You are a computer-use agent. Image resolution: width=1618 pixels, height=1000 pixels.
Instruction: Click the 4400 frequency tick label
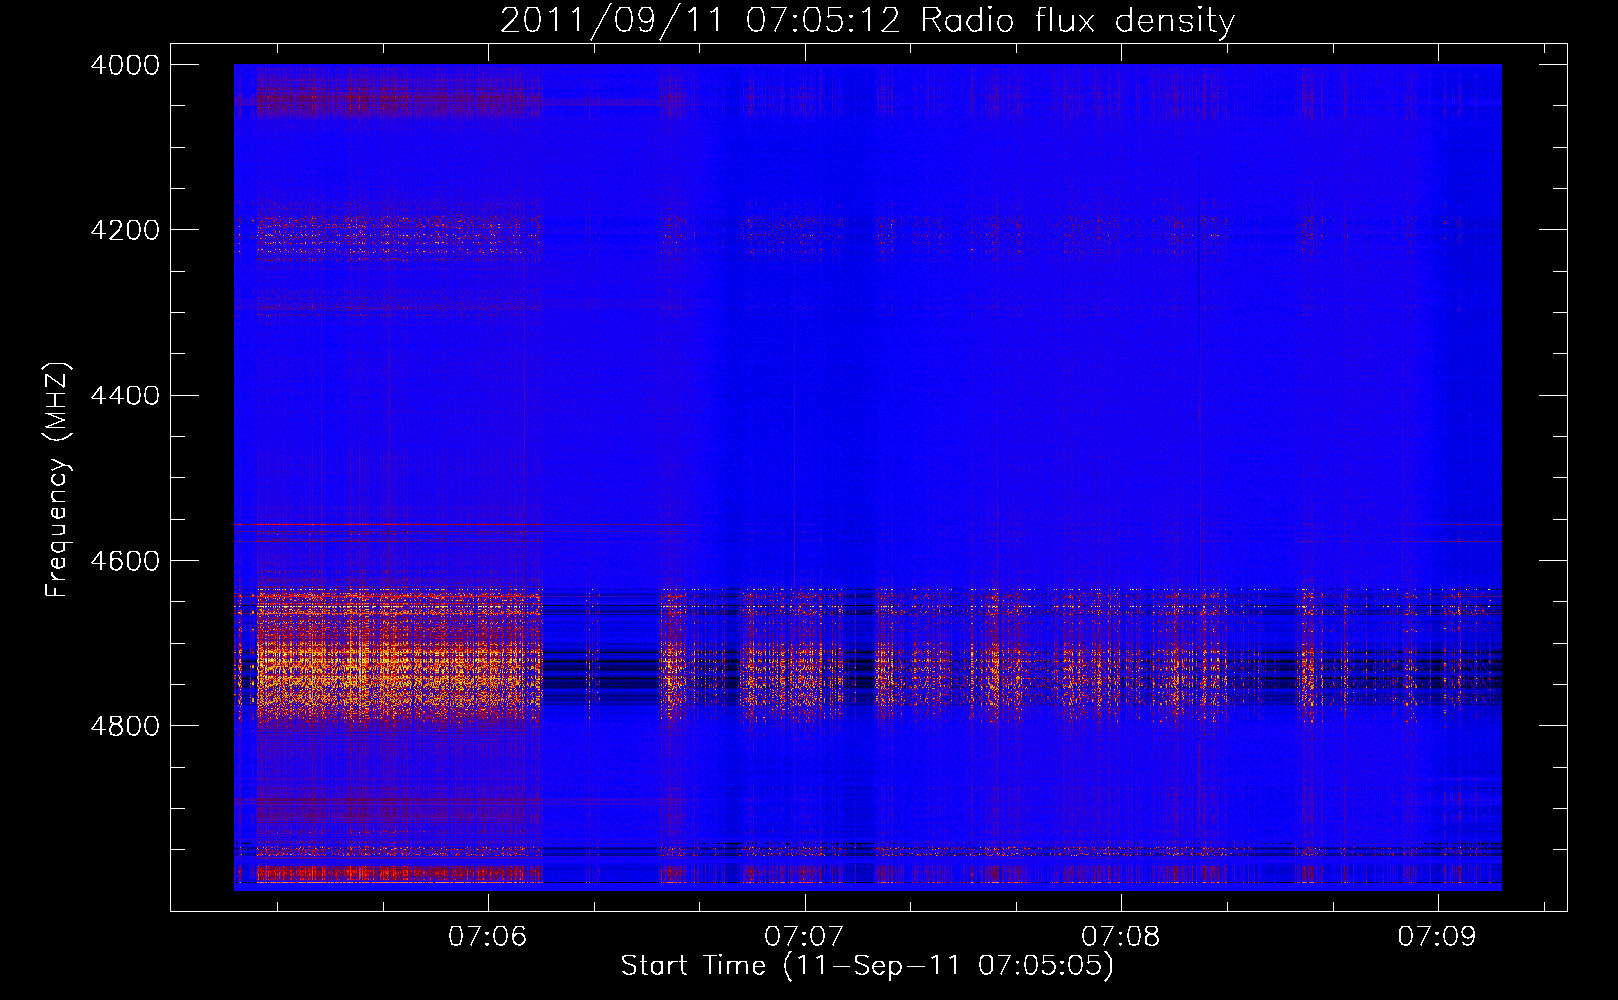click(125, 396)
